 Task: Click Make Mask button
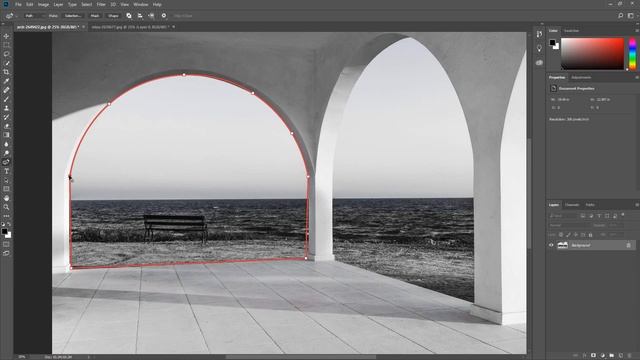pyautogui.click(x=95, y=16)
